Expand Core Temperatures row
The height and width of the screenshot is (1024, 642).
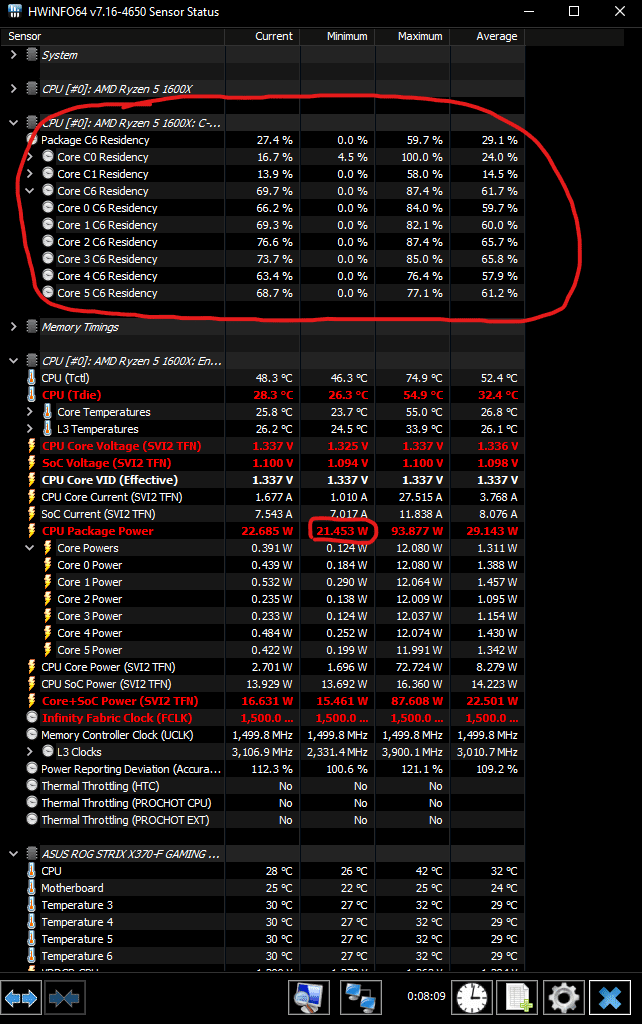click(29, 411)
